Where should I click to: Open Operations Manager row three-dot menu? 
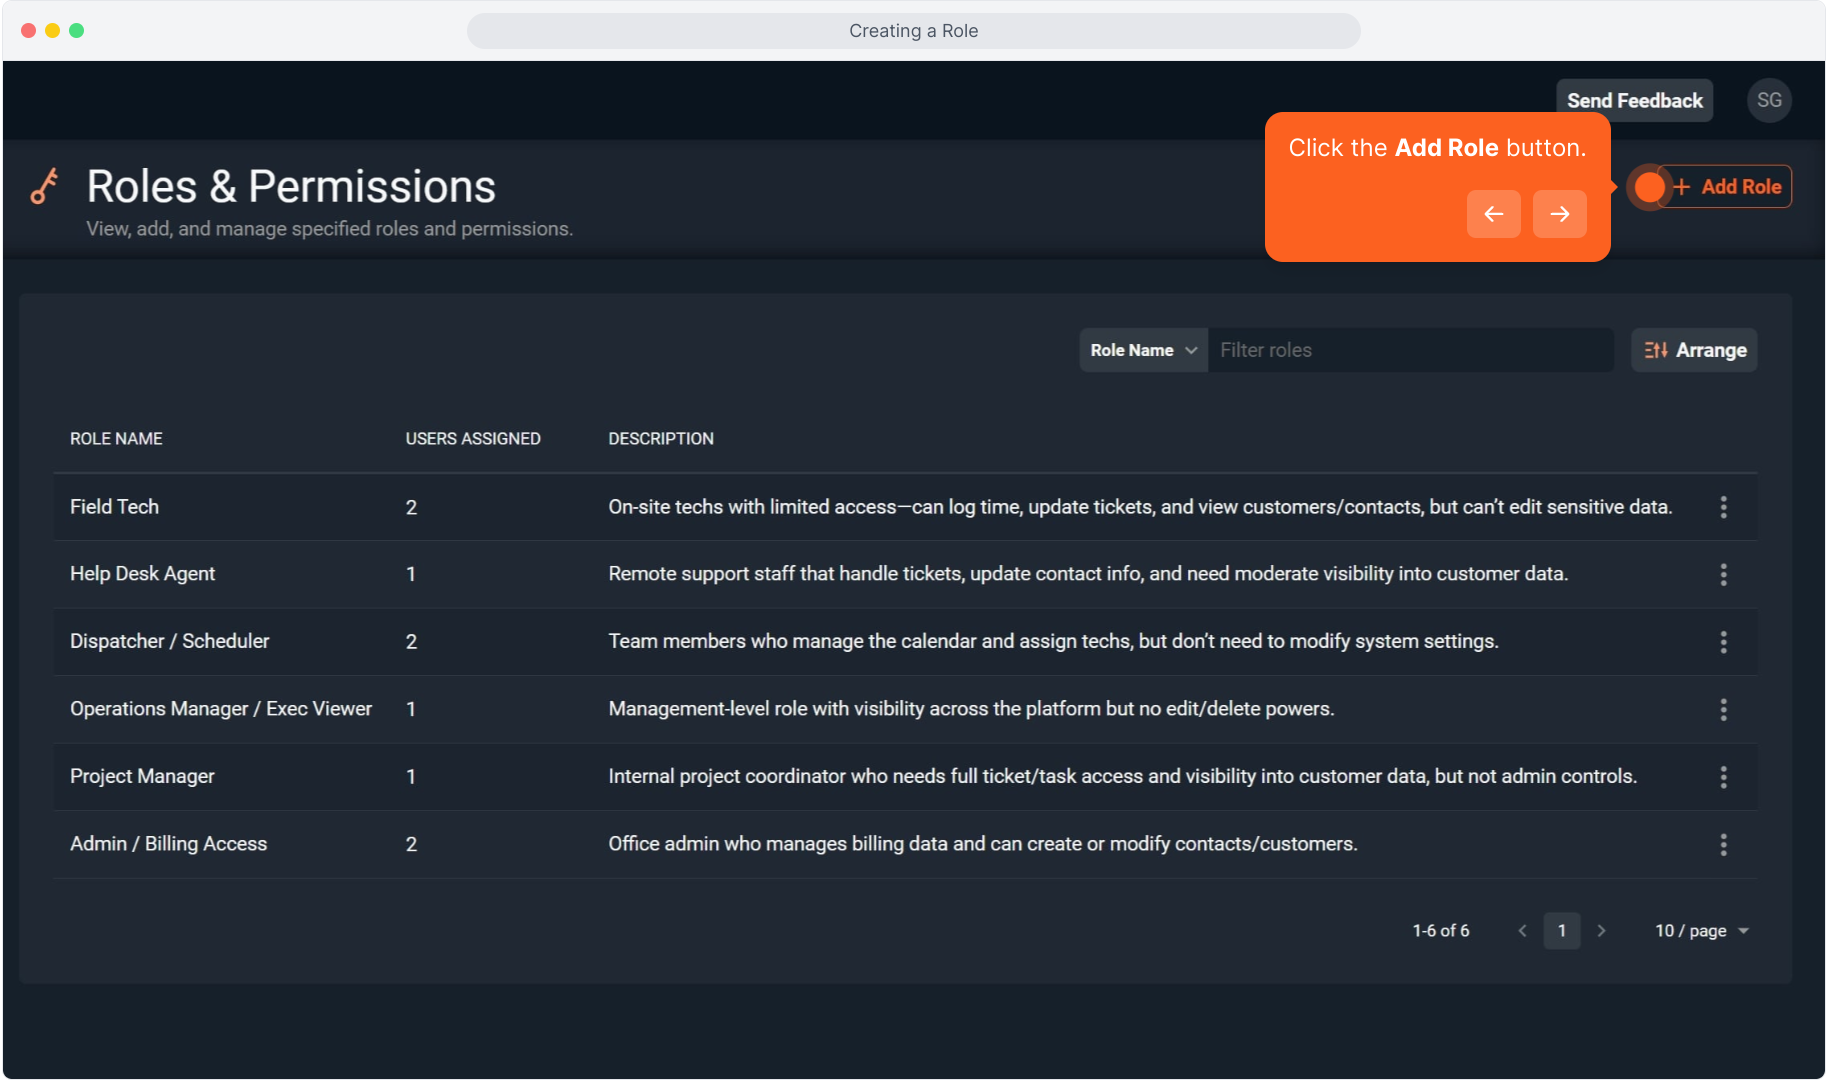(x=1723, y=709)
